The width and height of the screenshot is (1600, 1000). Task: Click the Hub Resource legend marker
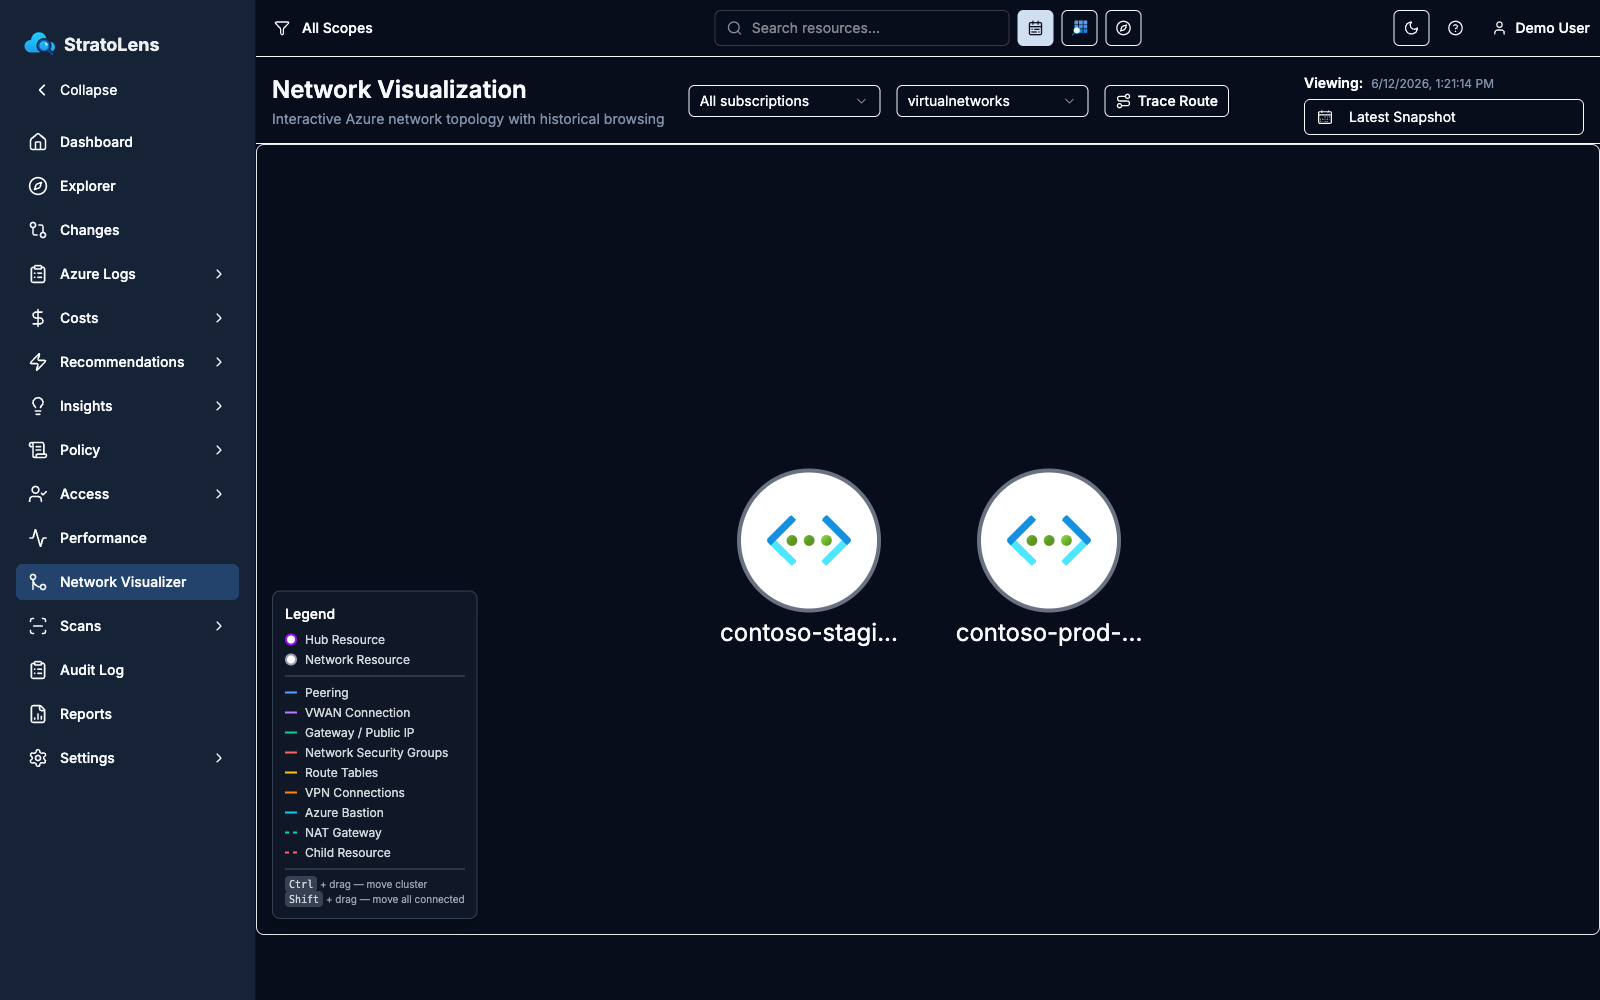click(x=291, y=640)
